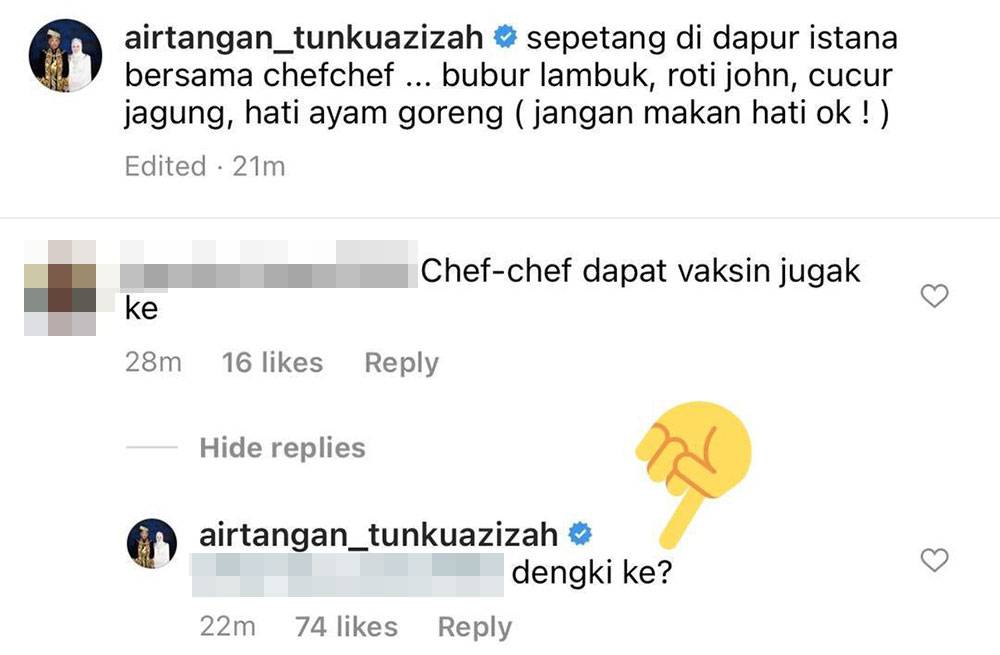This screenshot has width=1000, height=655.
Task: Tap the 22m reply timestamp
Action: (228, 627)
